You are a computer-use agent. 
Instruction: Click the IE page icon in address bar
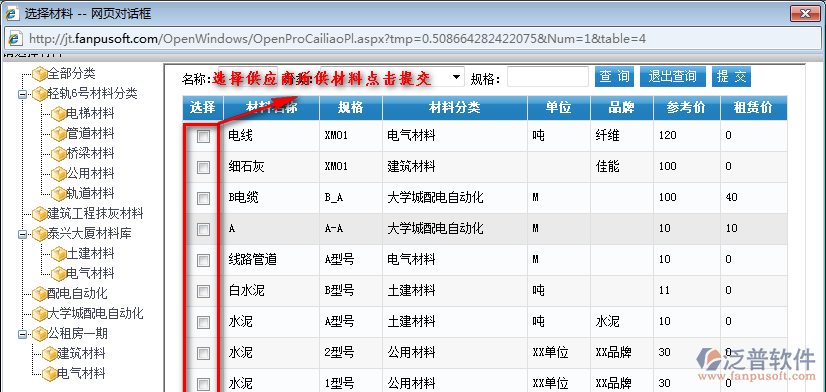pos(15,39)
